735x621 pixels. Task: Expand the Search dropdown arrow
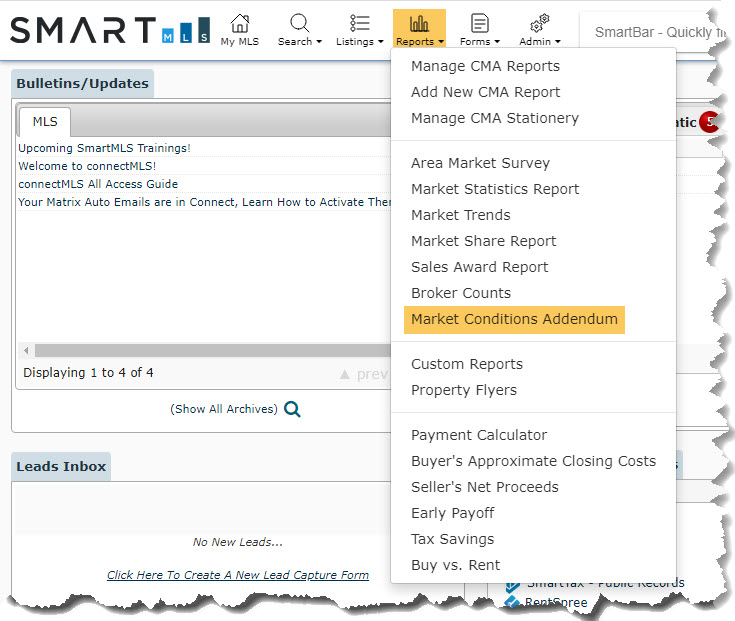tap(319, 42)
